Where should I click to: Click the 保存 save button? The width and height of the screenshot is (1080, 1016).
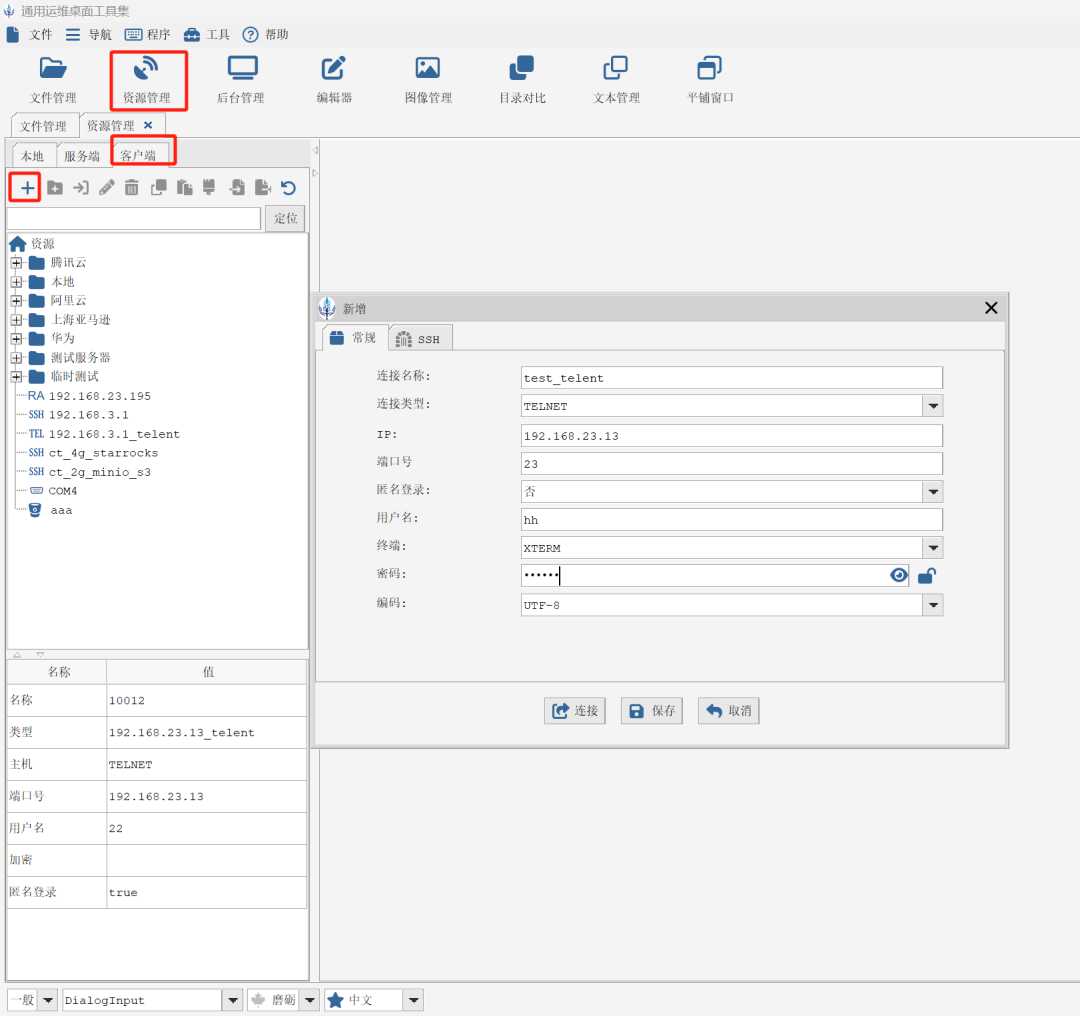652,711
